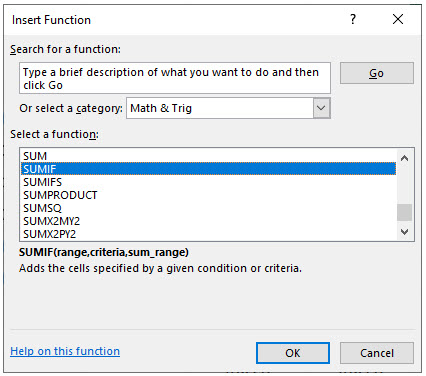Open Help on this function link
Viewport: 426px width, 376px height.
(65, 351)
